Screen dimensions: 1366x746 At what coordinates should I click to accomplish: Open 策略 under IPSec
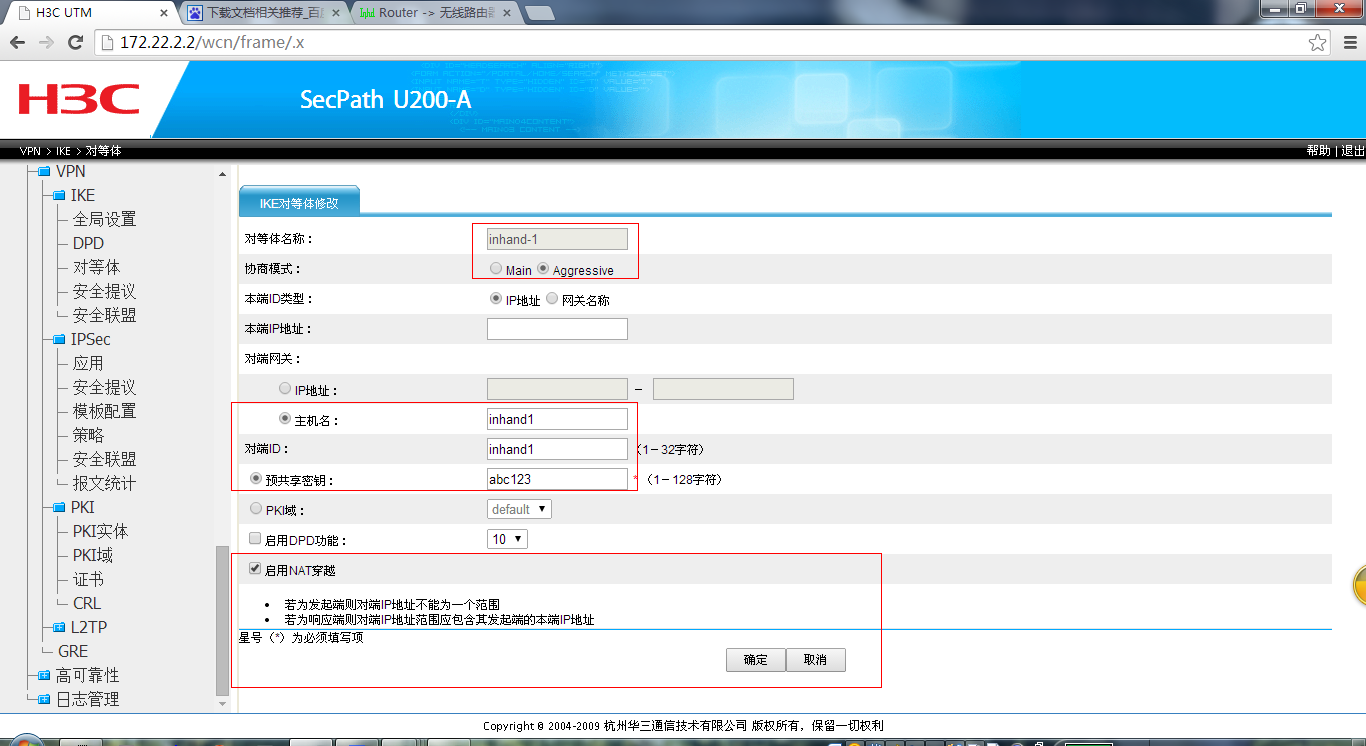pyautogui.click(x=88, y=435)
